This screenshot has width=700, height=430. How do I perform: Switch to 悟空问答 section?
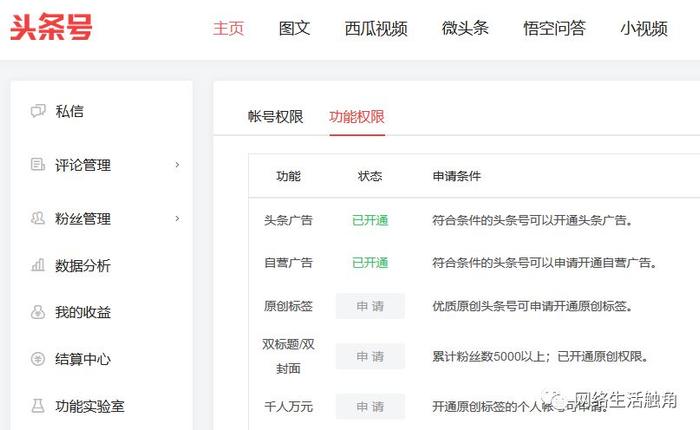(554, 28)
